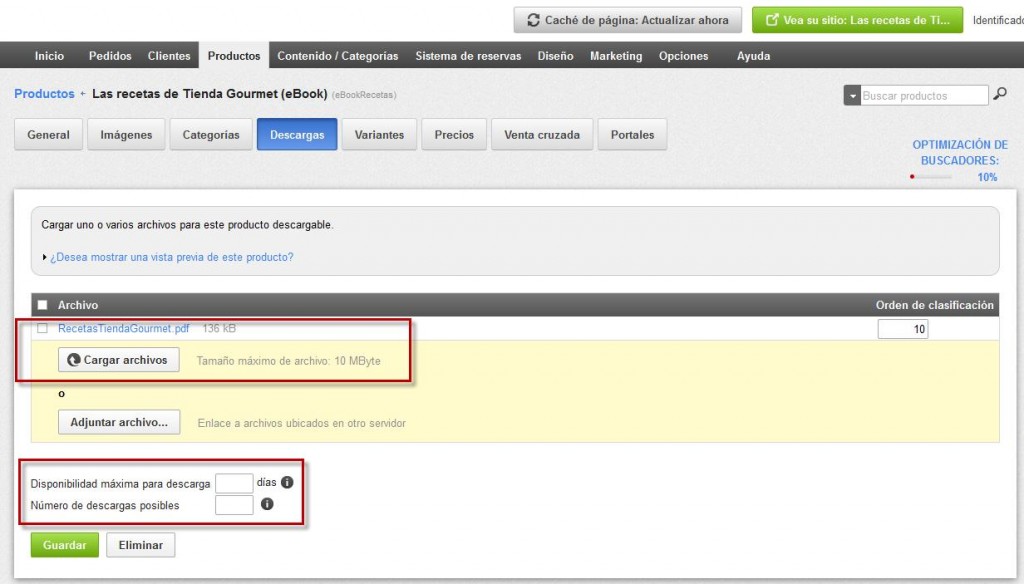The height and width of the screenshot is (584, 1024).
Task: Click the Adjuntar archivo button
Action: click(118, 423)
